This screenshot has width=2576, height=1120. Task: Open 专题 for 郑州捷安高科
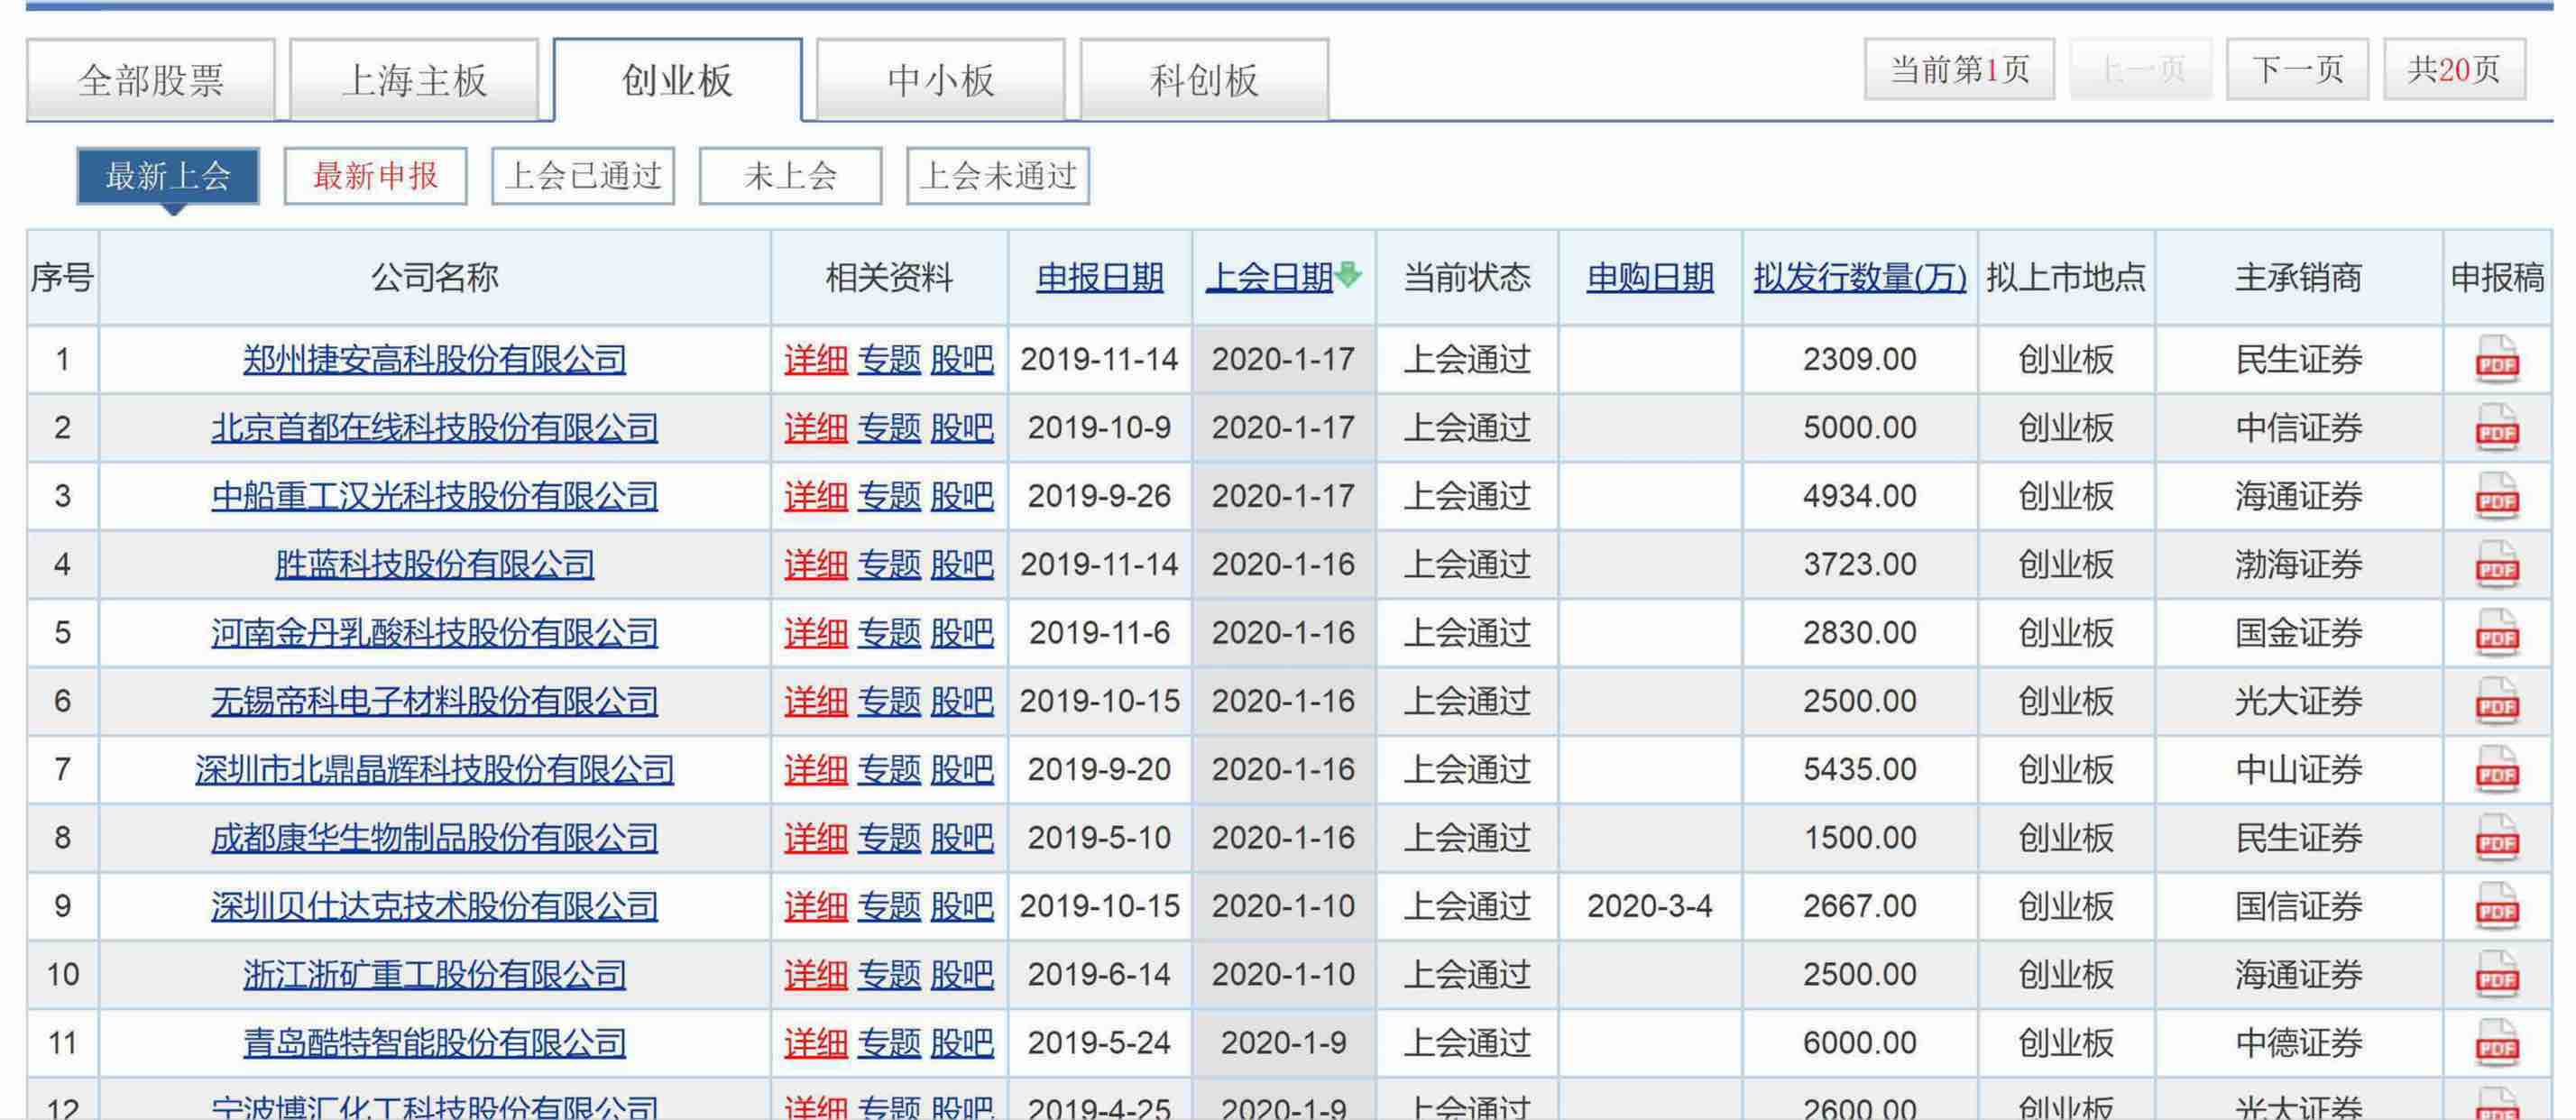tap(889, 359)
